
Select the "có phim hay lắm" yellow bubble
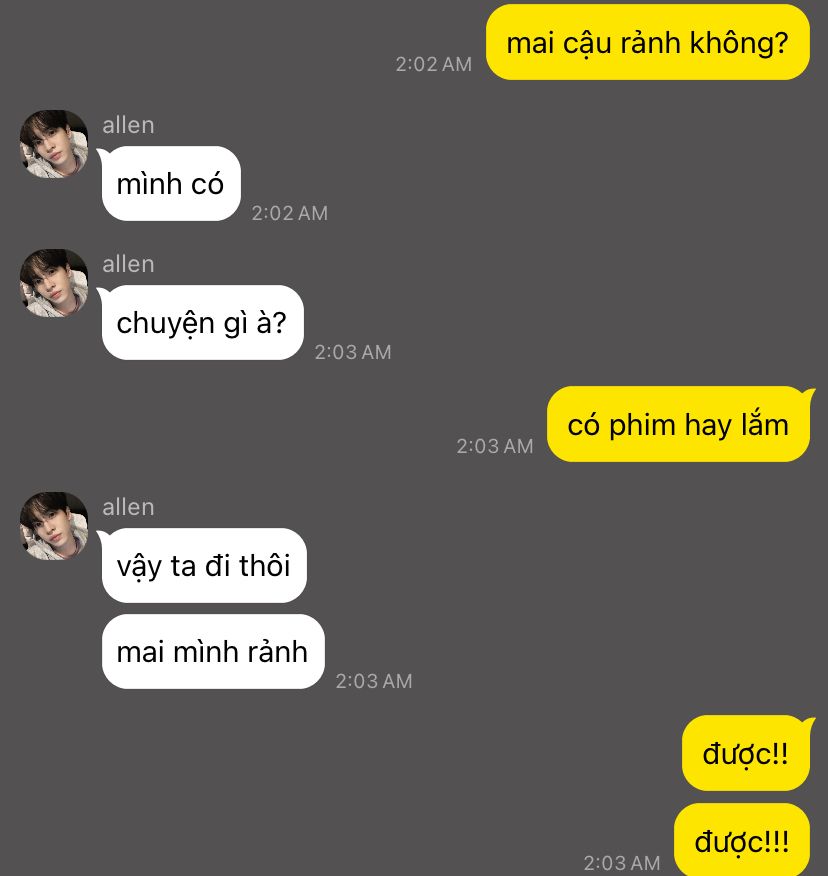point(679,424)
